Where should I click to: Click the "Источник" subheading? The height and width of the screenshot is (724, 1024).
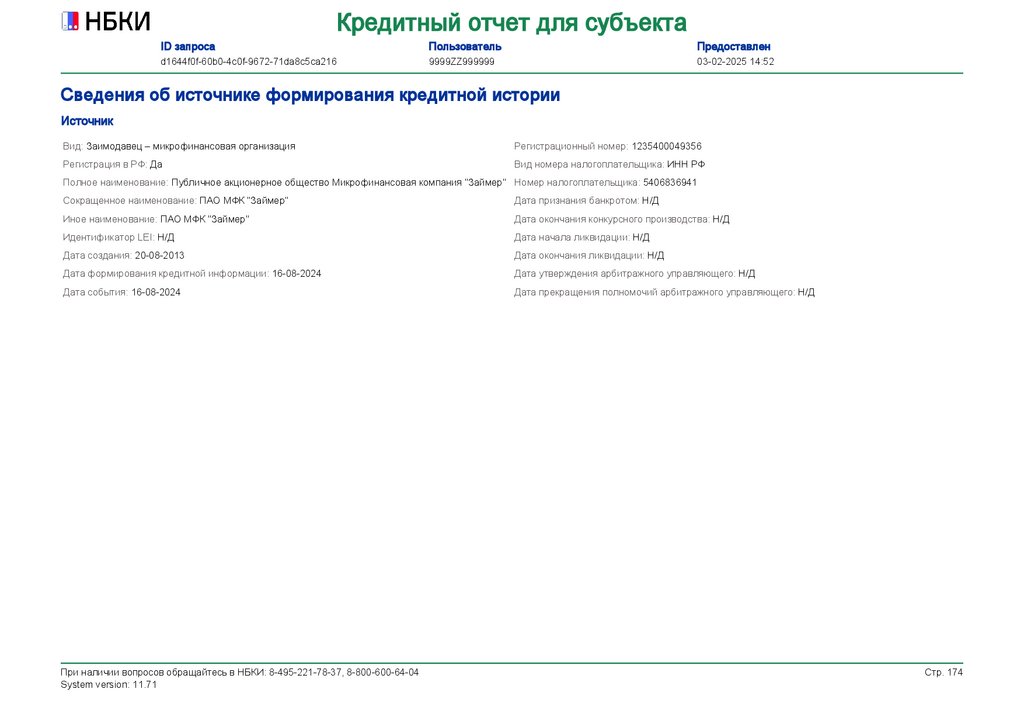(87, 121)
